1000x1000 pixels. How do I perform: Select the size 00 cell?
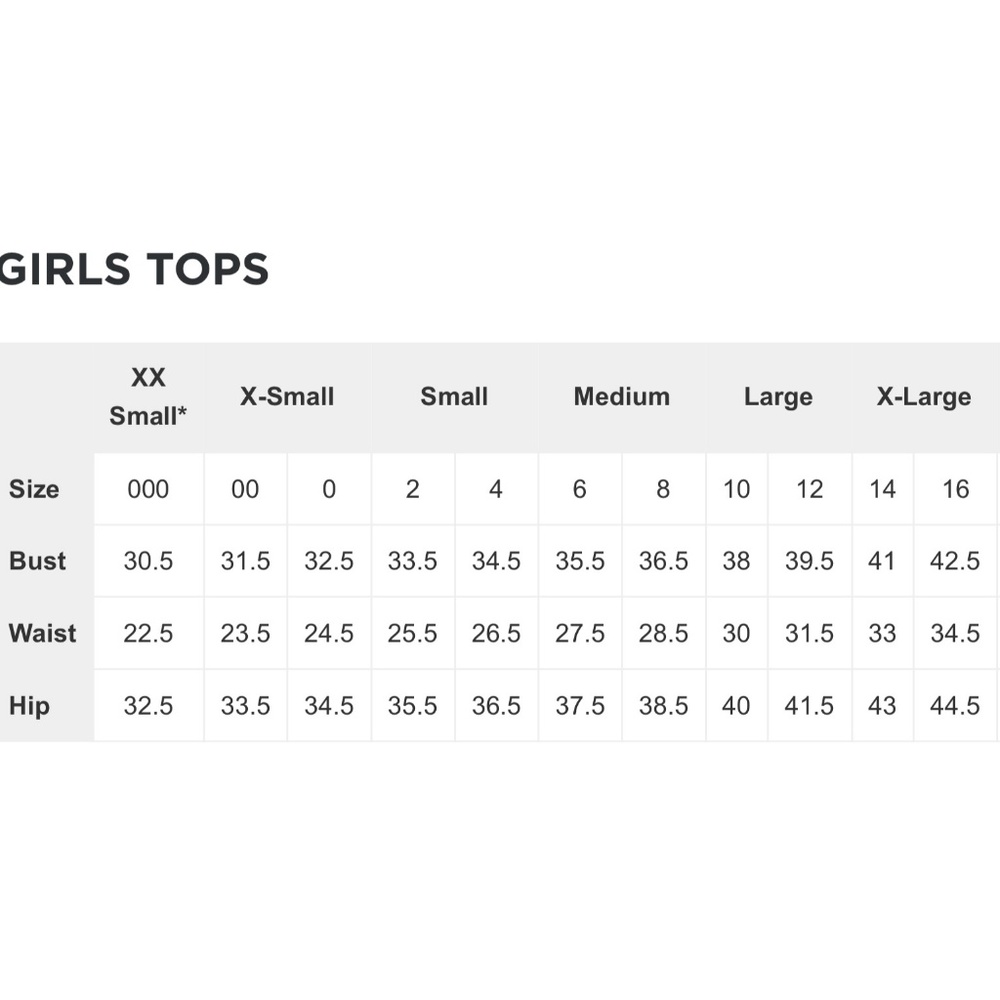(245, 489)
